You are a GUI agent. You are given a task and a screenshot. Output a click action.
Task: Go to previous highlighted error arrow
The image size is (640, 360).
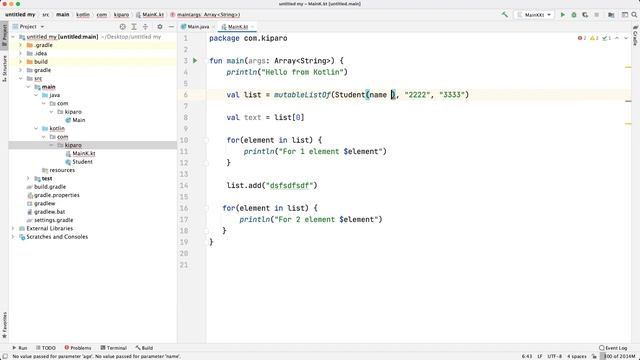[617, 38]
